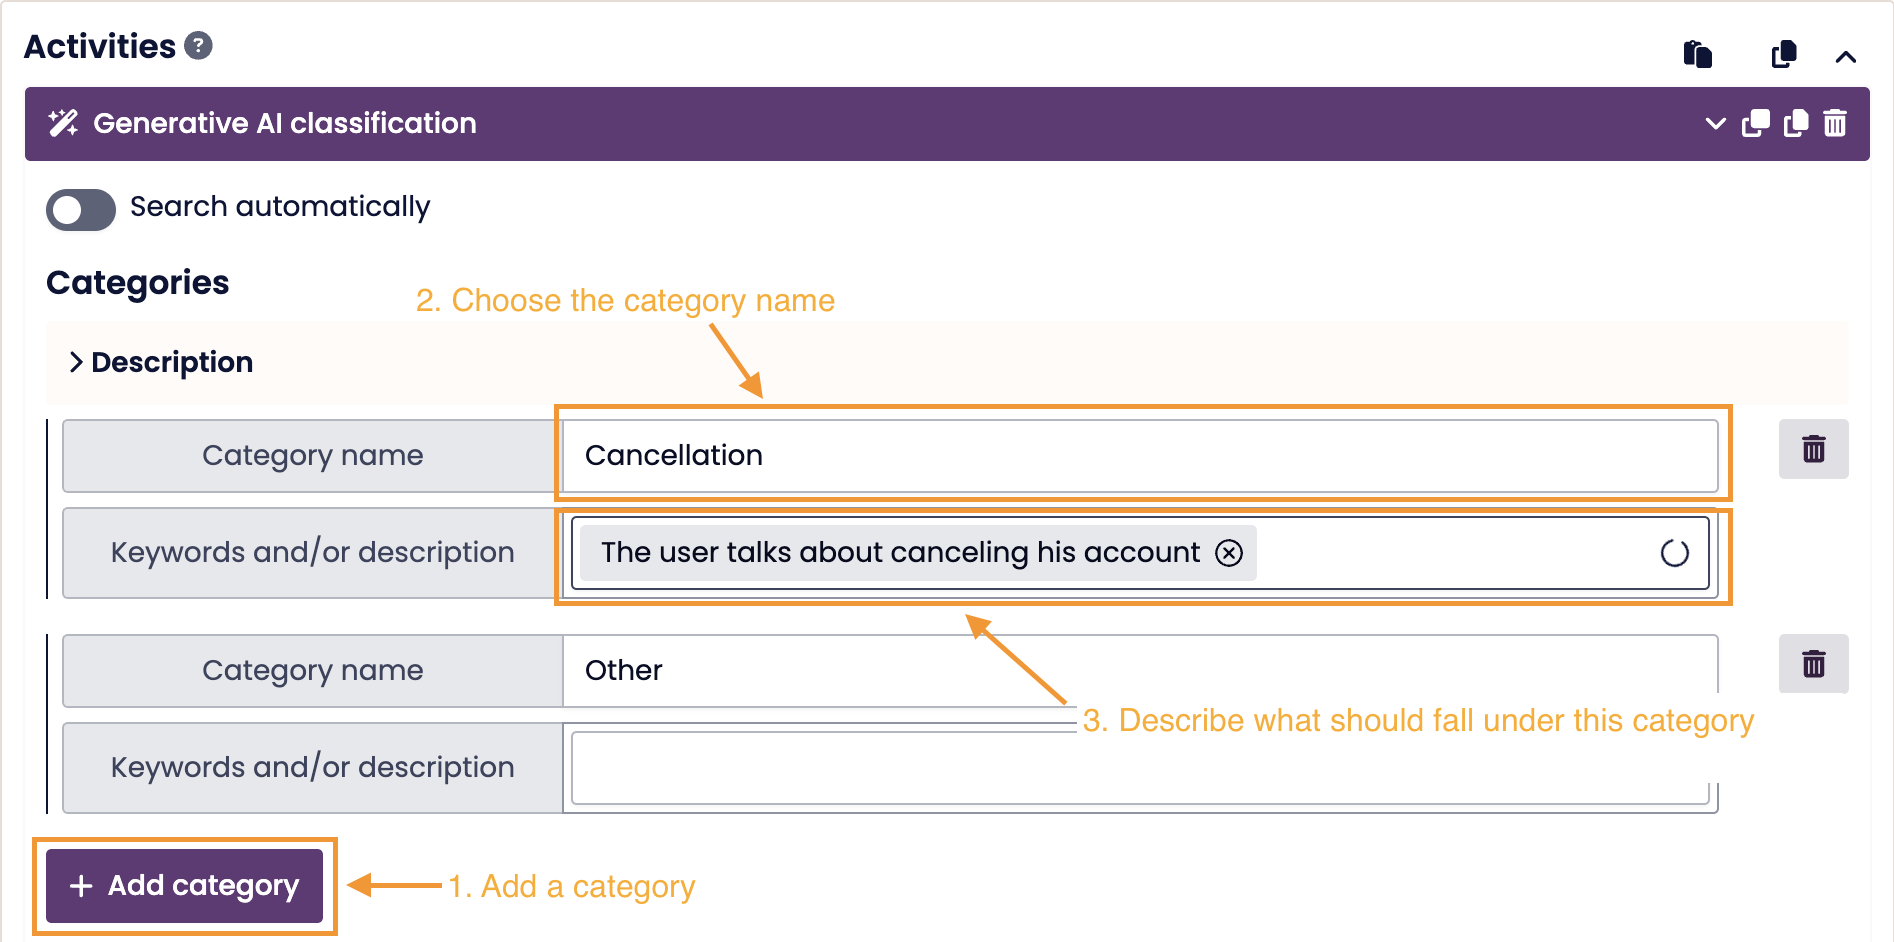Click the Cancellation keywords description input area
This screenshot has height=942, width=1894.
tap(1450, 553)
